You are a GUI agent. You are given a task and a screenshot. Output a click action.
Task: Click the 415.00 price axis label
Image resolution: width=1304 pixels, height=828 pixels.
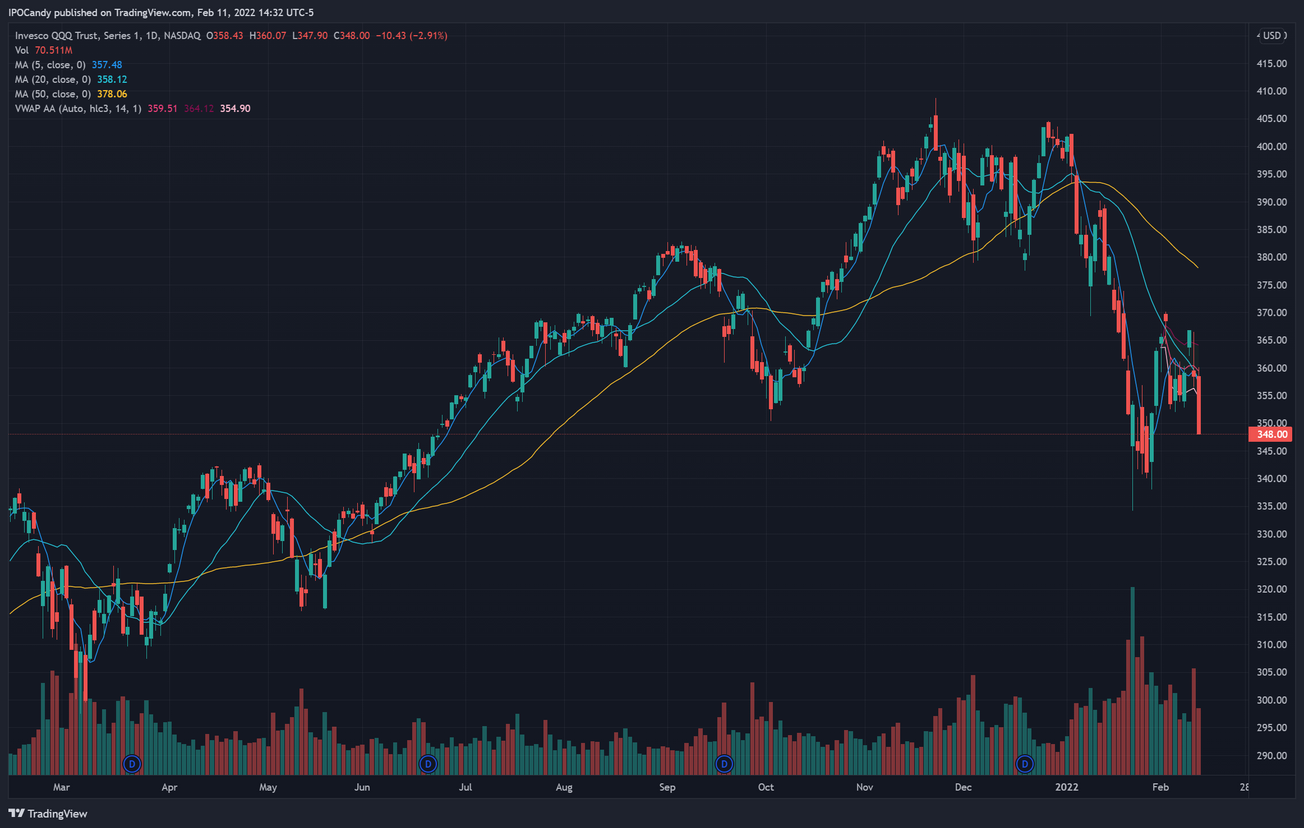click(1271, 63)
